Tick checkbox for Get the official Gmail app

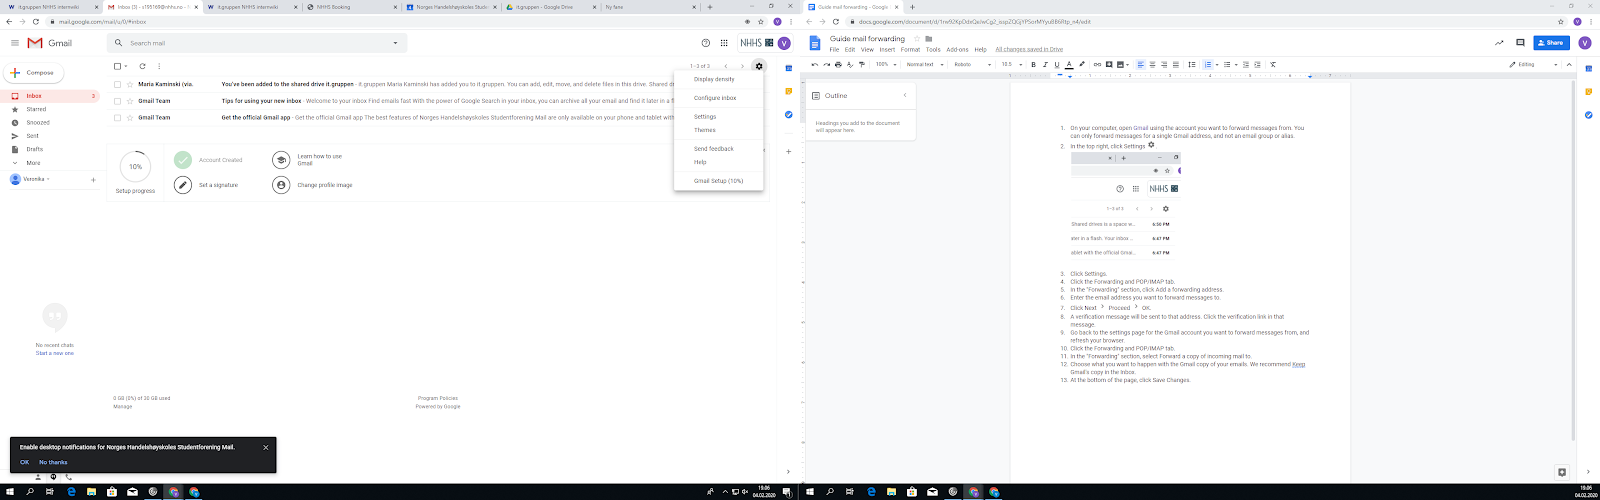117,117
